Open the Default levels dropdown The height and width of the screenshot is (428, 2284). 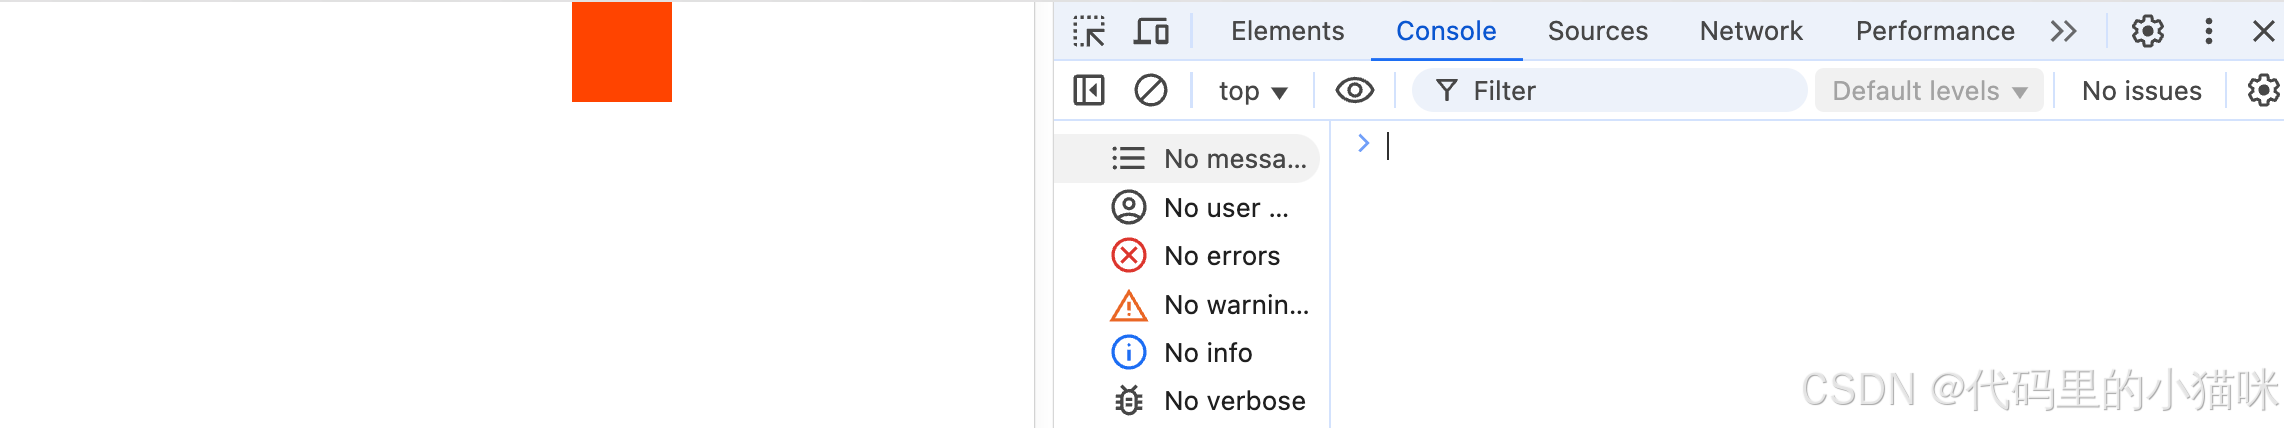(x=1929, y=91)
